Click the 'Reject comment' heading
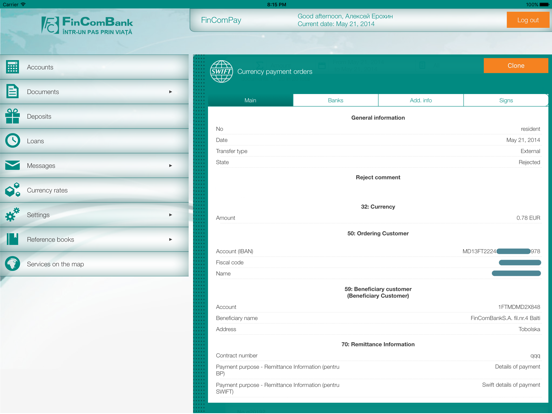Screen dimensions: 552x414 (378, 177)
